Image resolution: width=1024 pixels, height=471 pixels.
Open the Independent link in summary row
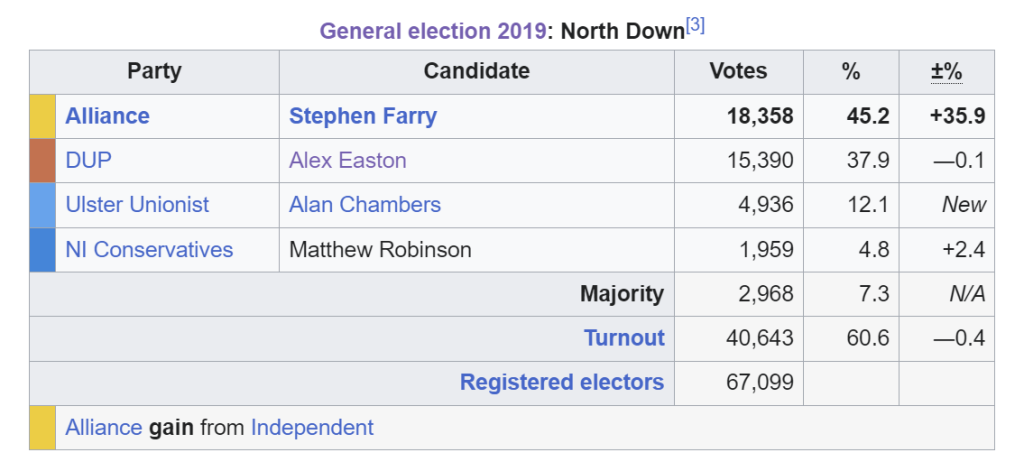(312, 428)
